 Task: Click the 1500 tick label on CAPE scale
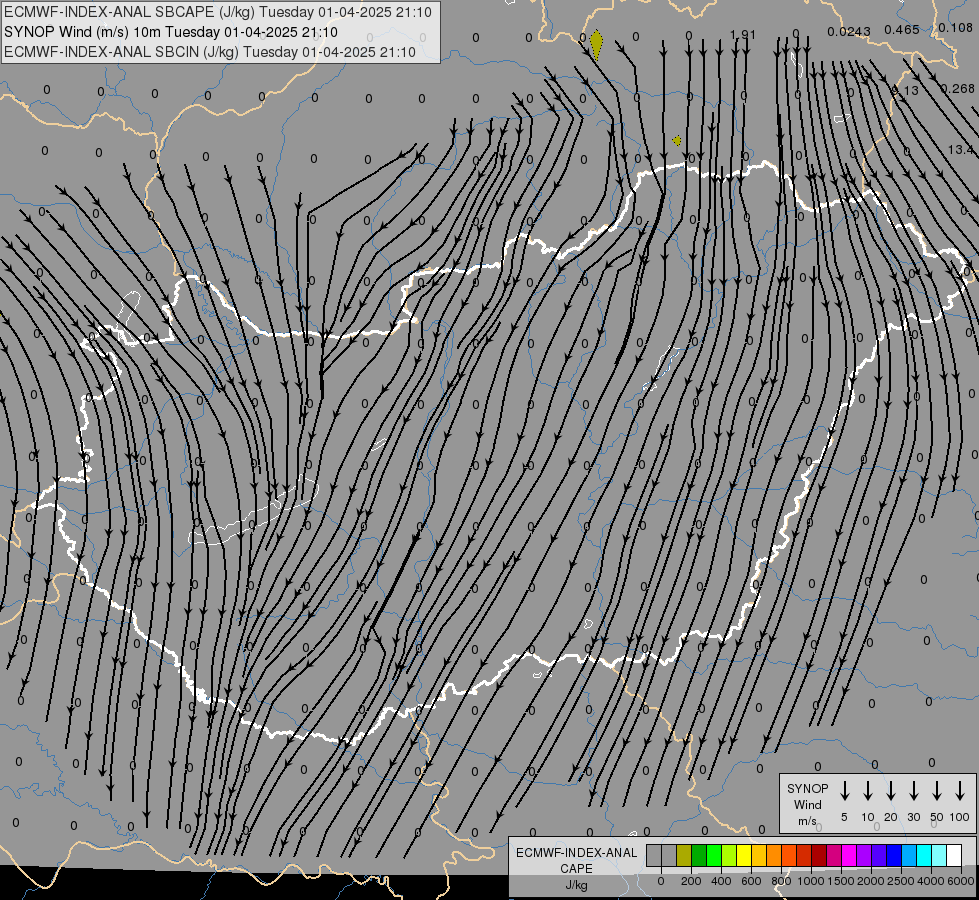click(x=841, y=881)
